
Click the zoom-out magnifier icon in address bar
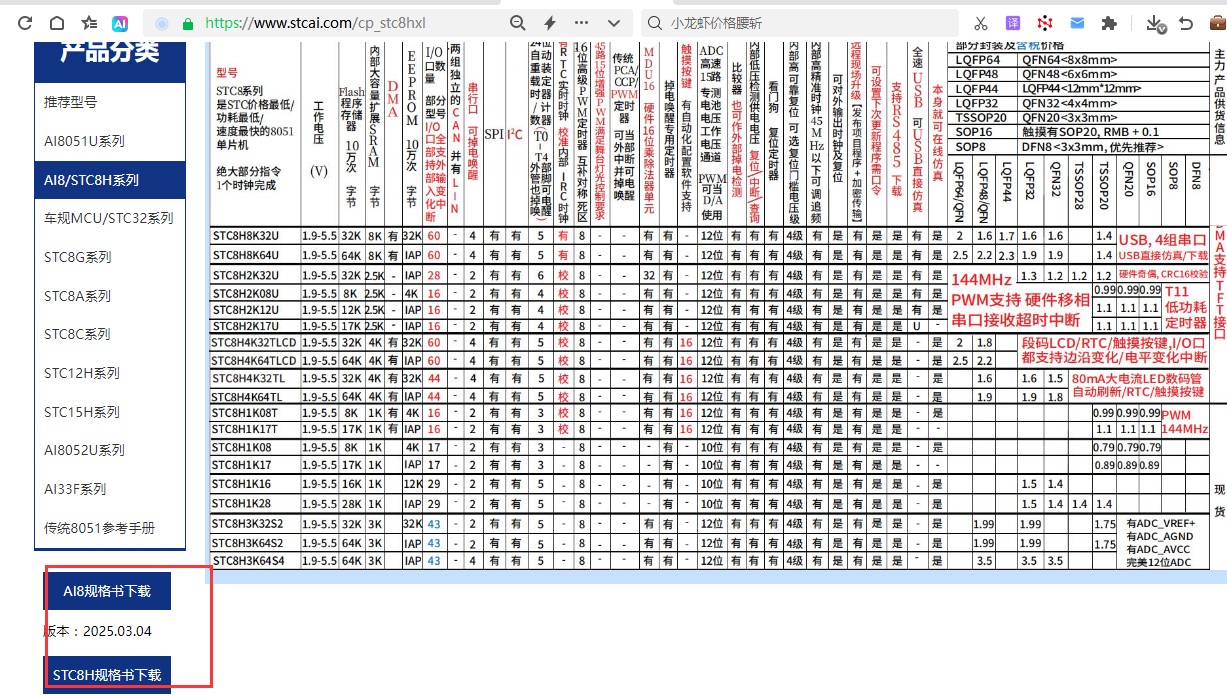(x=517, y=22)
